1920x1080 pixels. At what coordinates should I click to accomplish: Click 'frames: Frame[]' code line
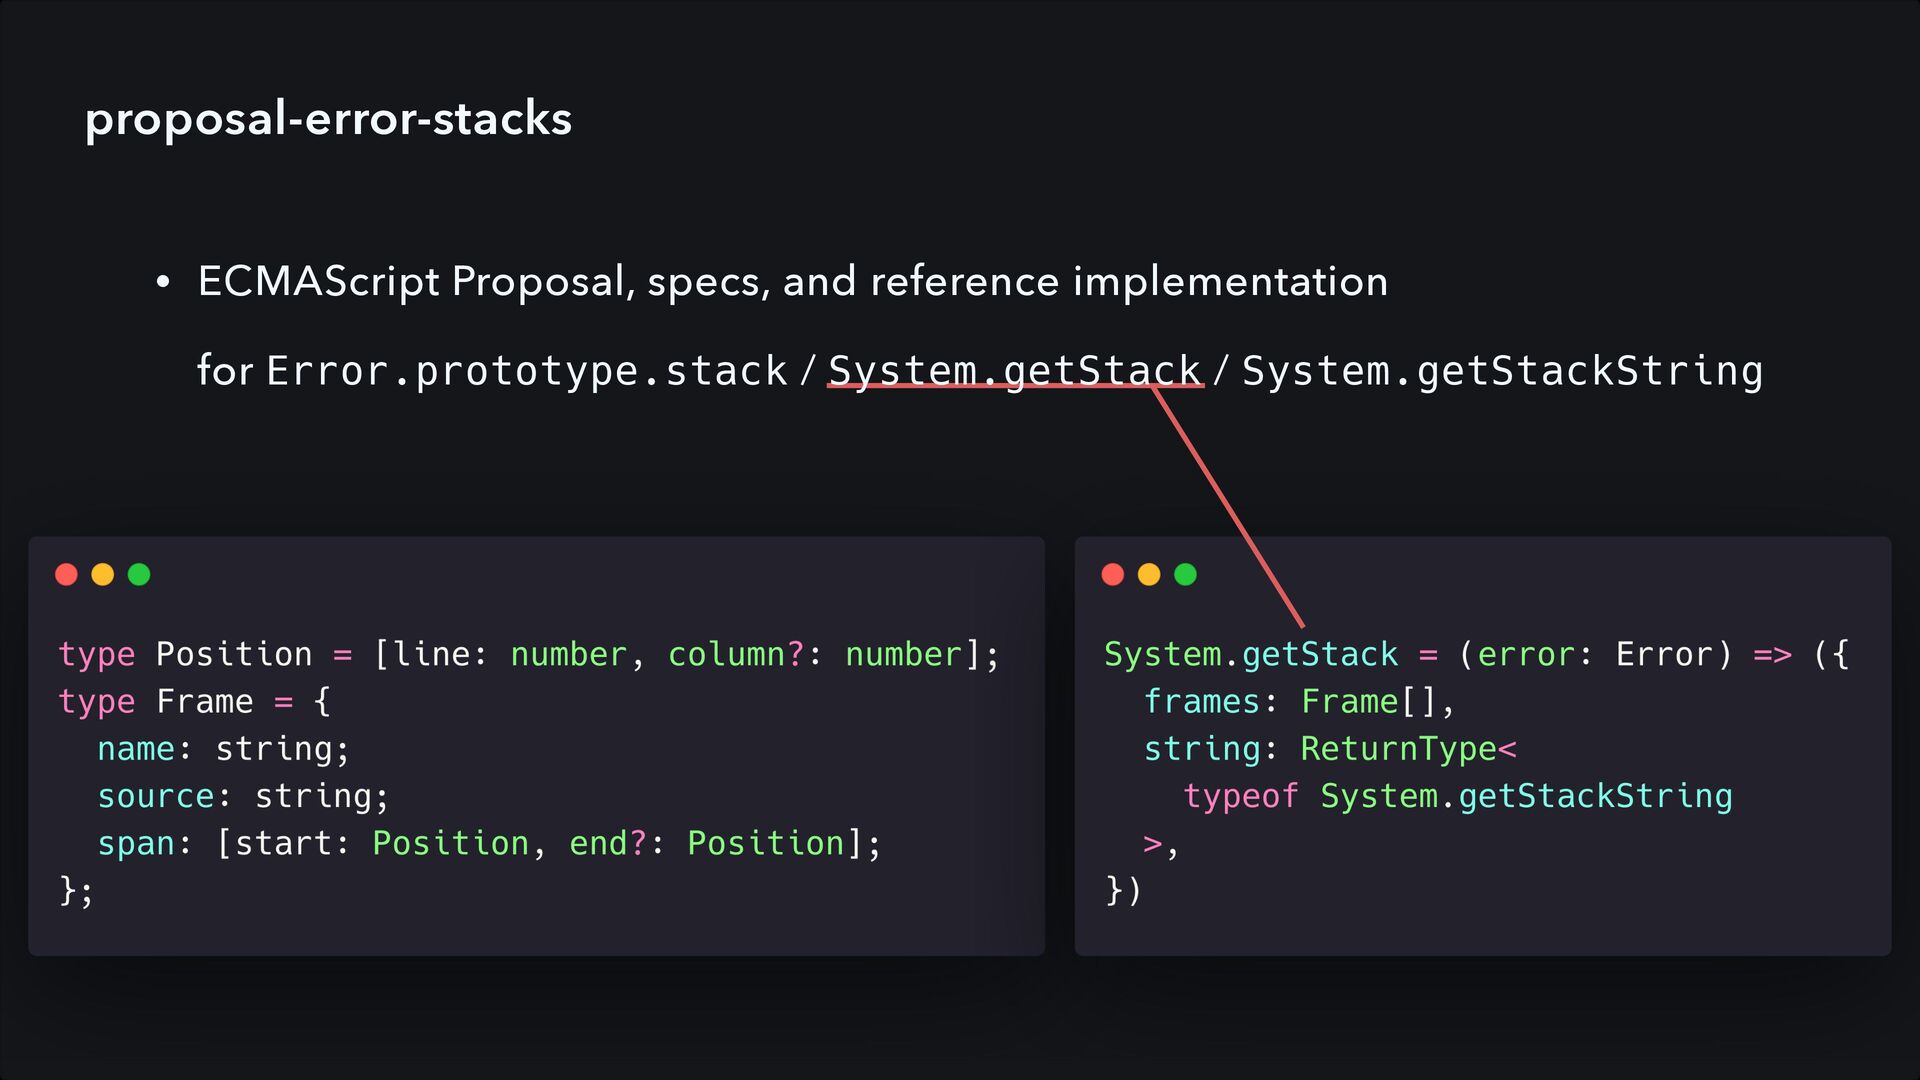coord(1298,701)
